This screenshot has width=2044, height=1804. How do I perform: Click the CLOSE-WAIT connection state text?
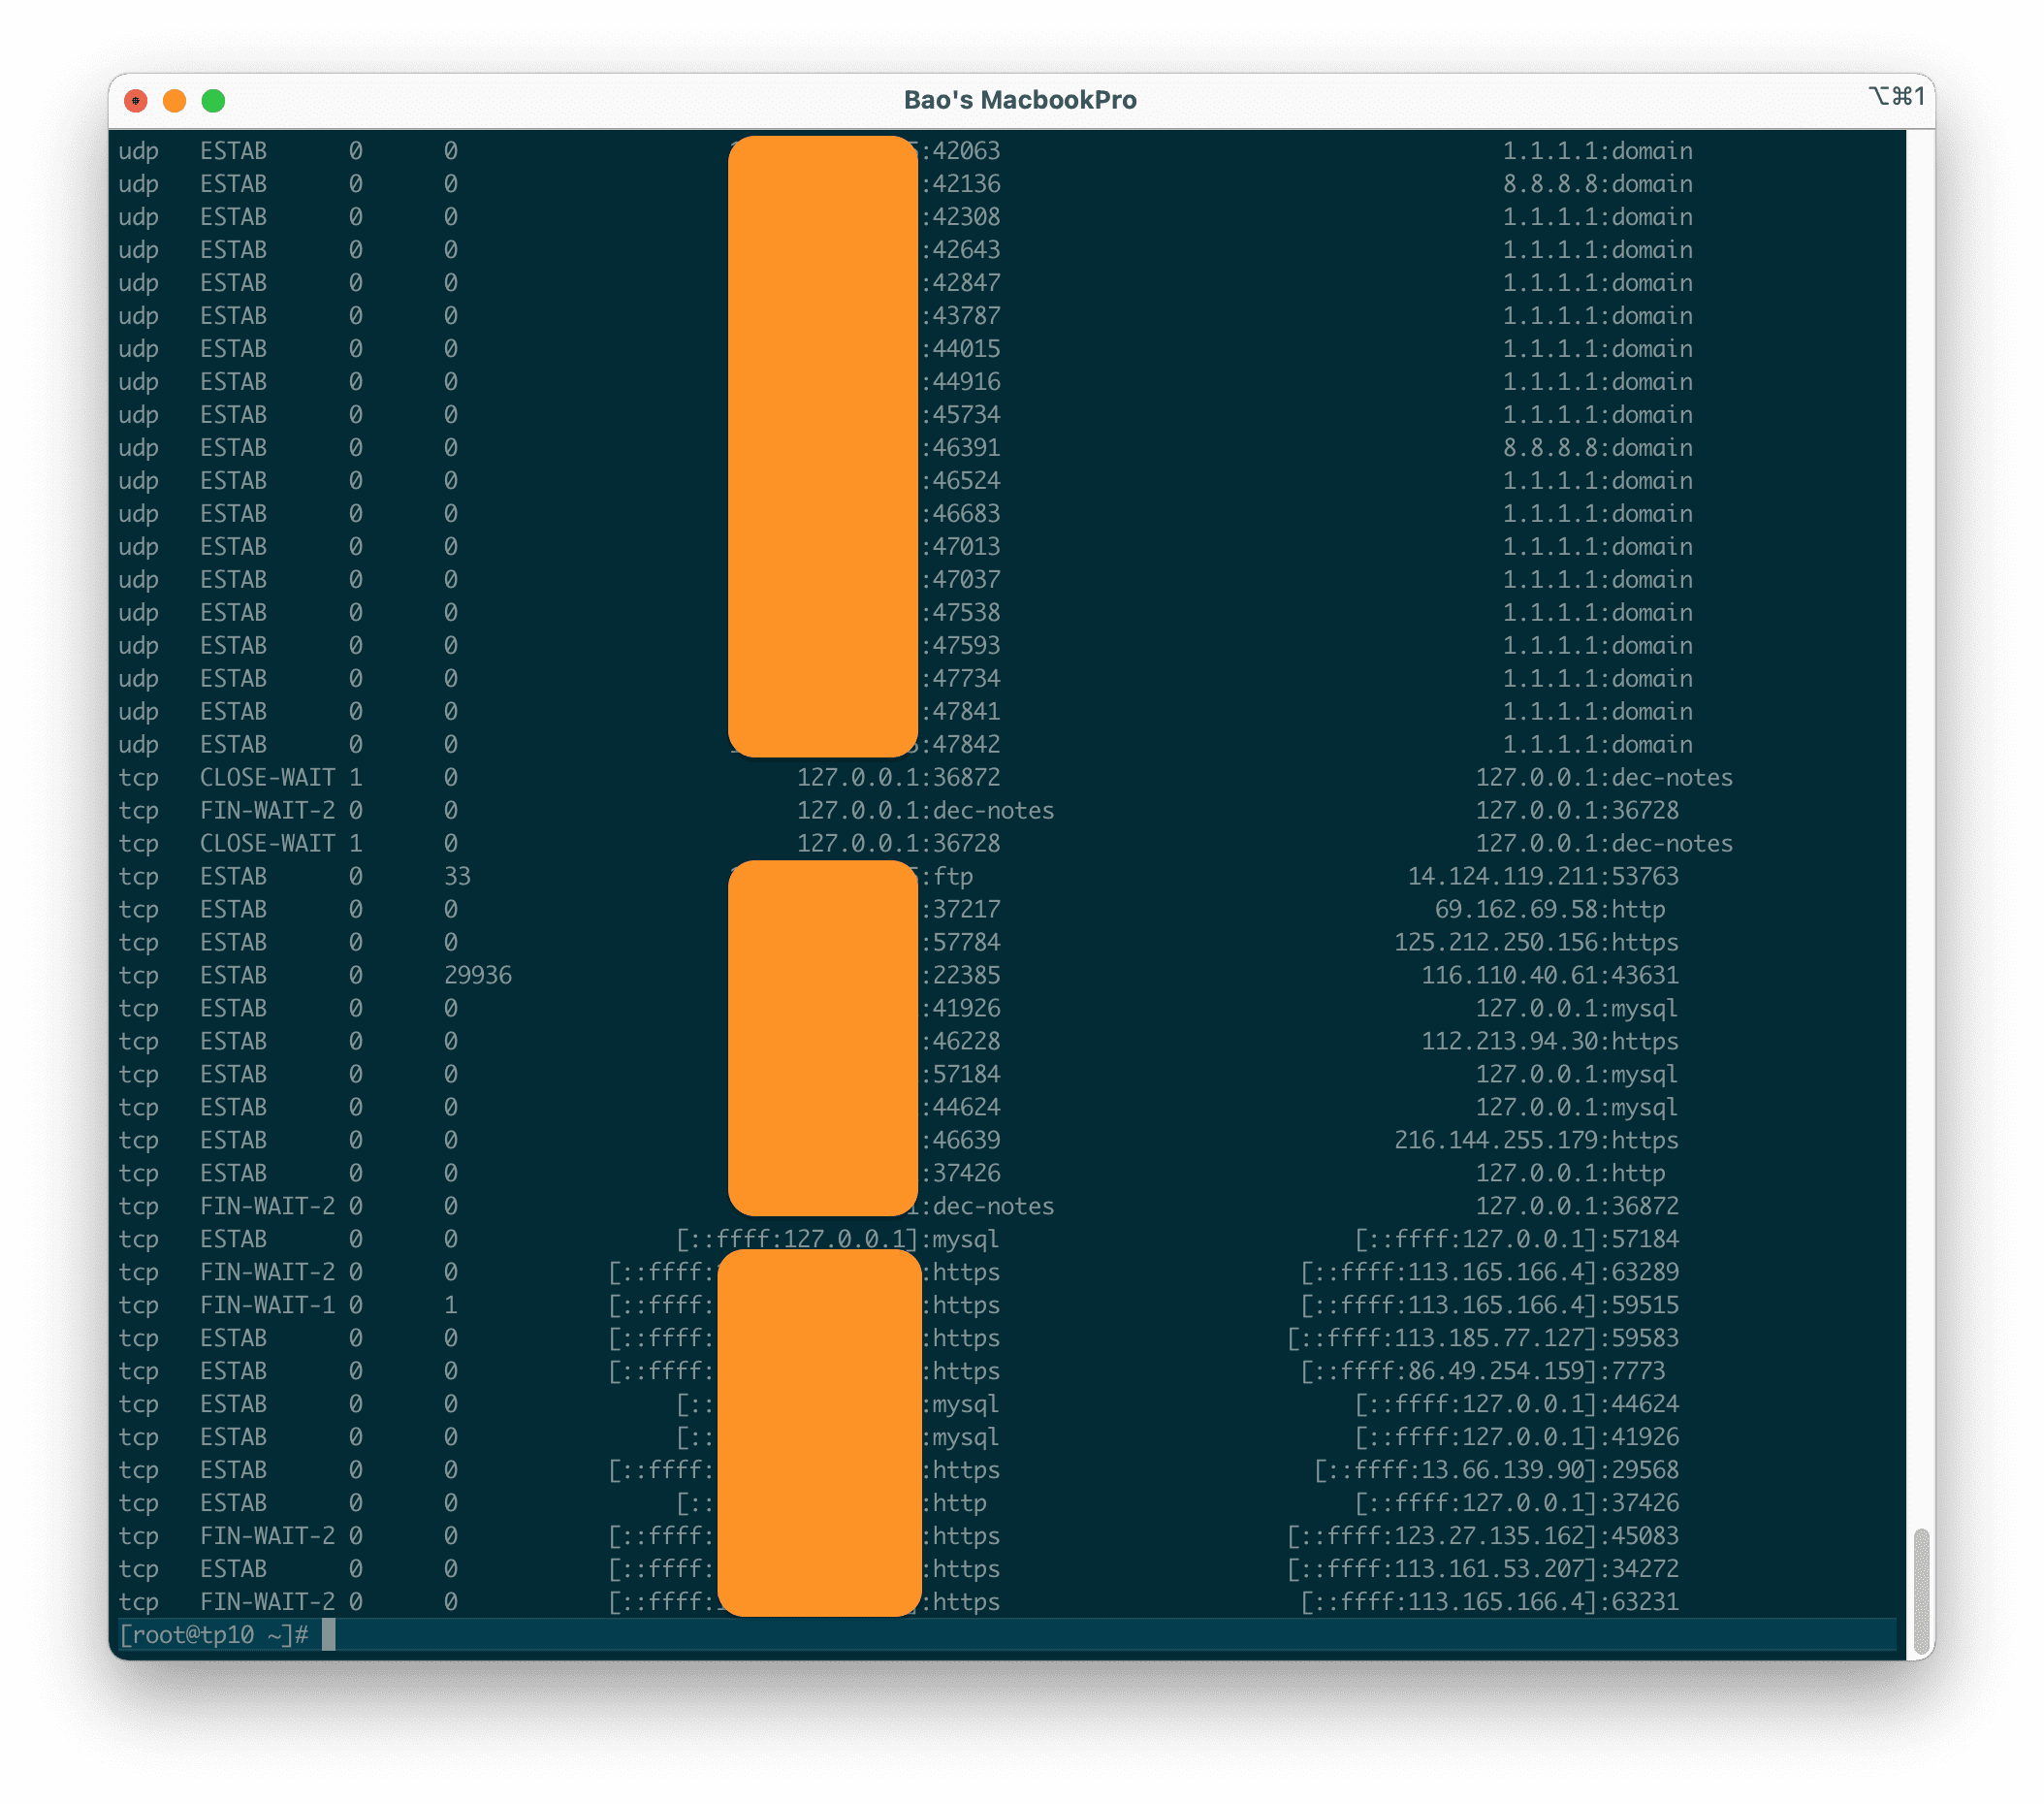(x=270, y=777)
